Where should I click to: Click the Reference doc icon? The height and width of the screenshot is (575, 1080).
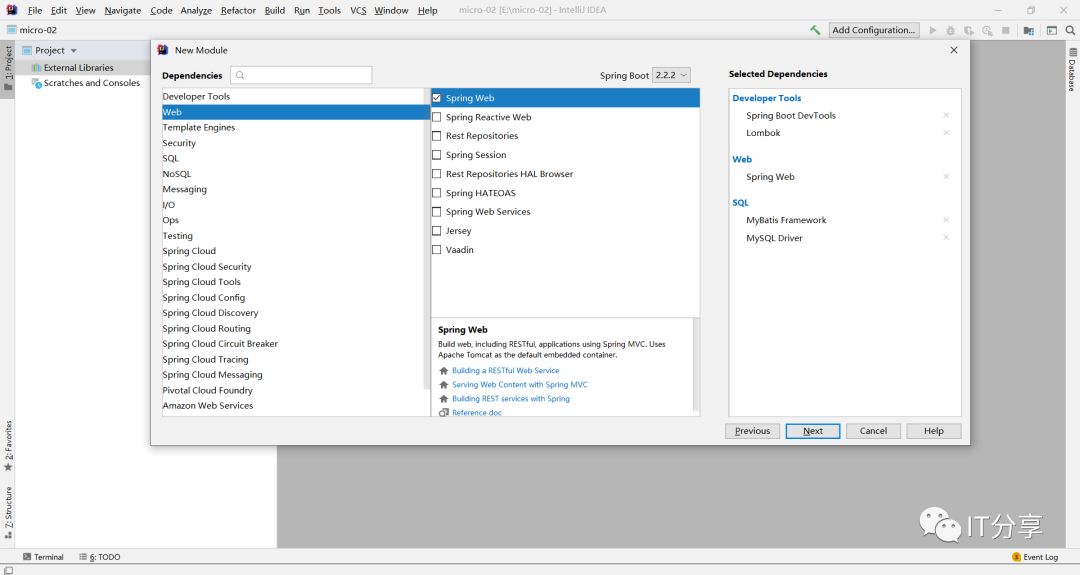444,412
